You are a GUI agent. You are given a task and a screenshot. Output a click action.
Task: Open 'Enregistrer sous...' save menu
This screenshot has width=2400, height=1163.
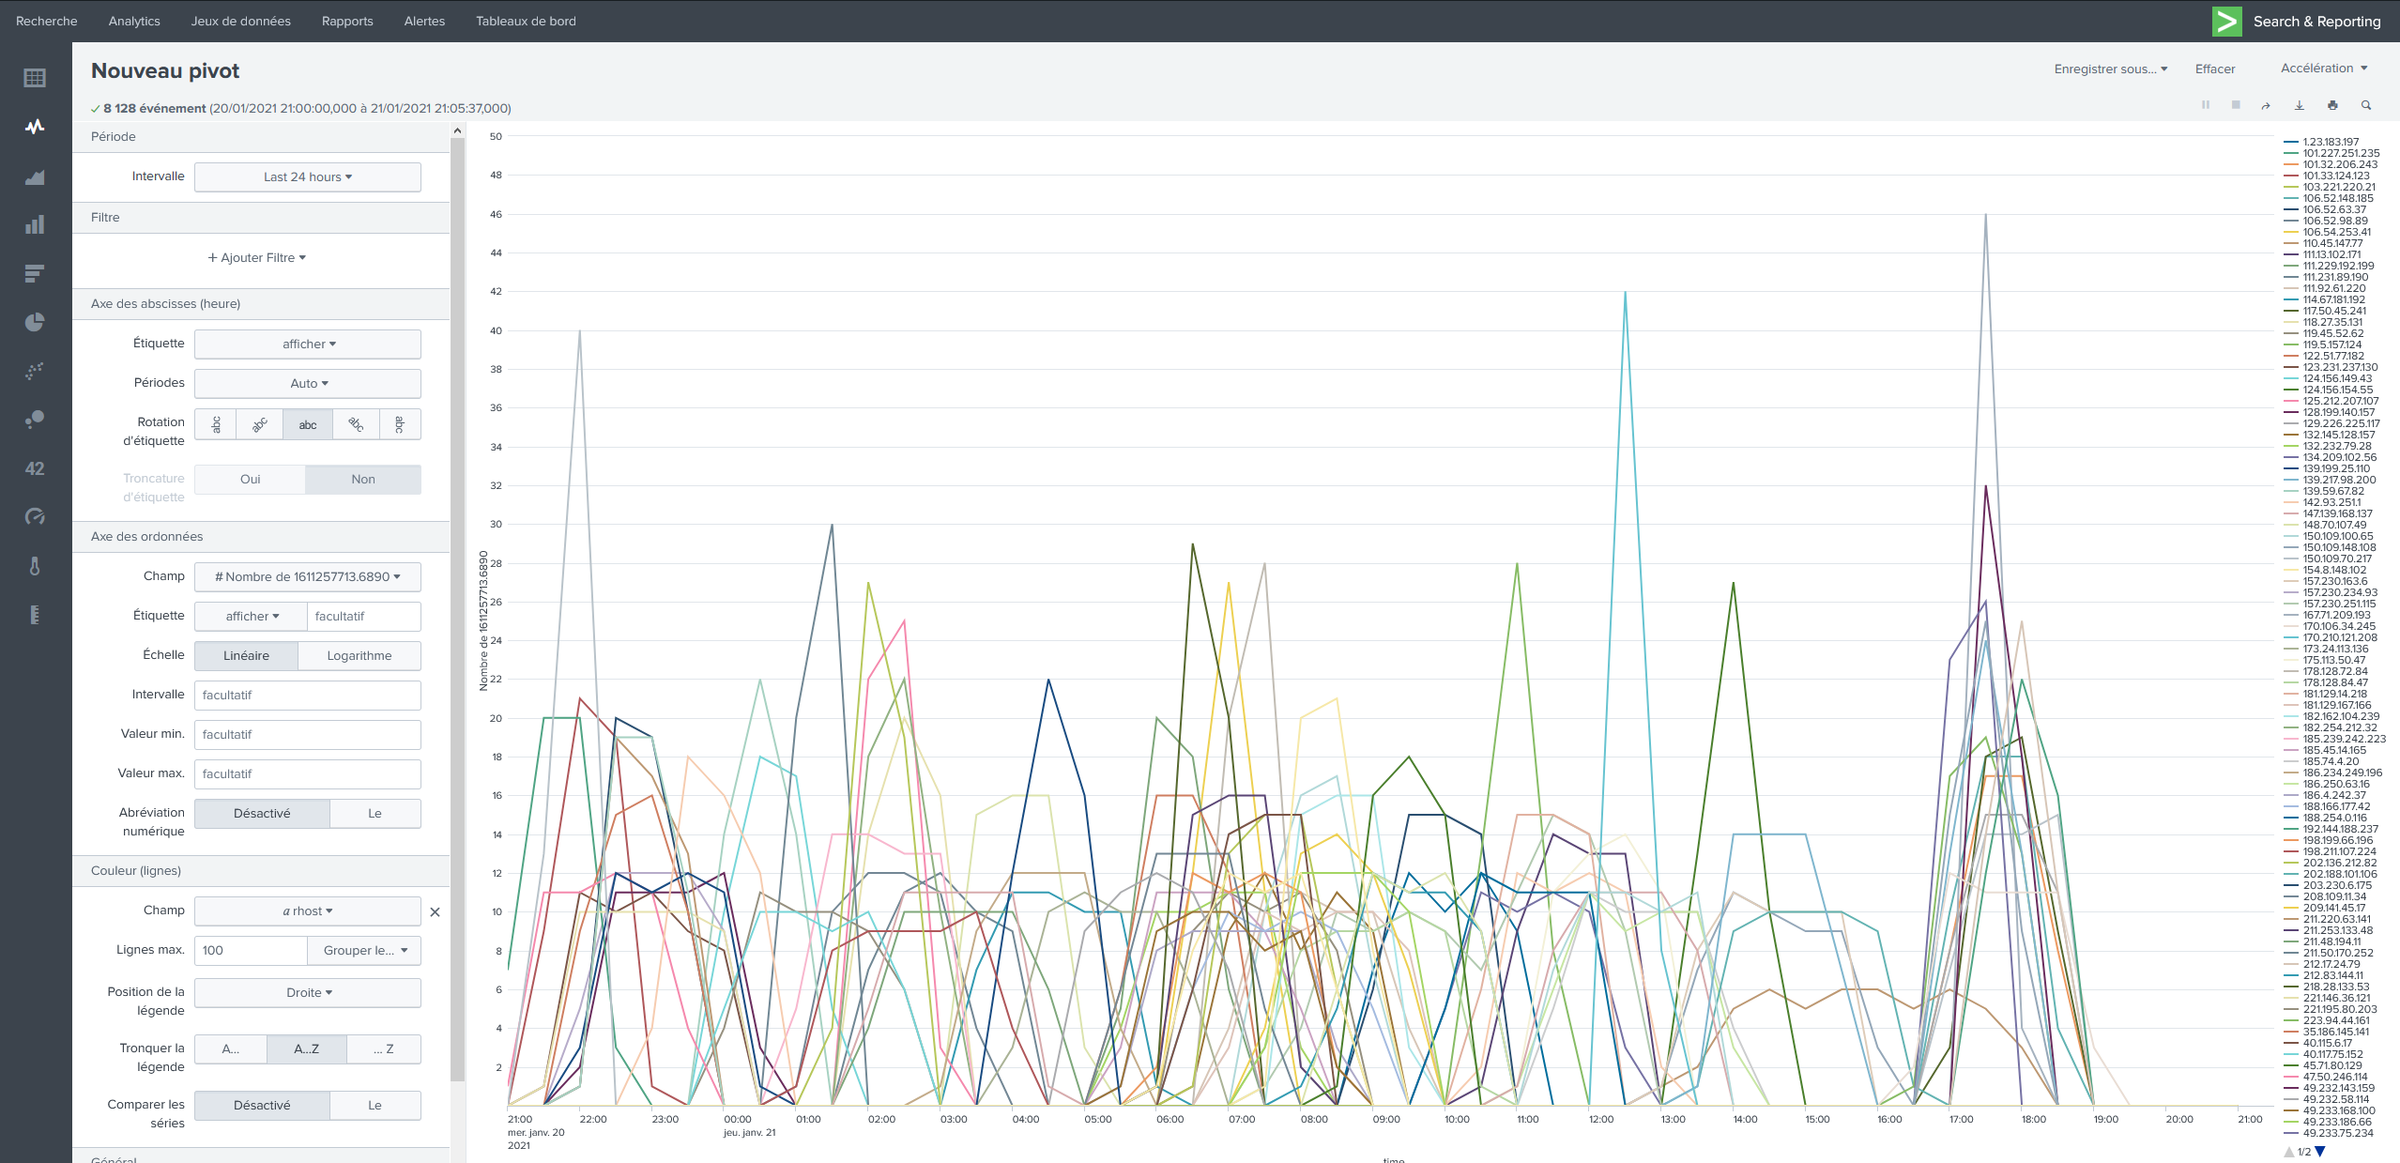2110,69
